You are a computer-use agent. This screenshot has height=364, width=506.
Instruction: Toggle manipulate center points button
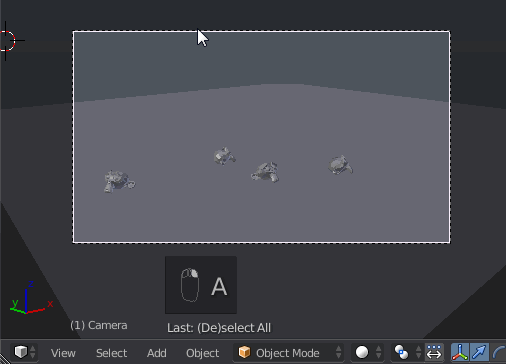click(x=434, y=352)
